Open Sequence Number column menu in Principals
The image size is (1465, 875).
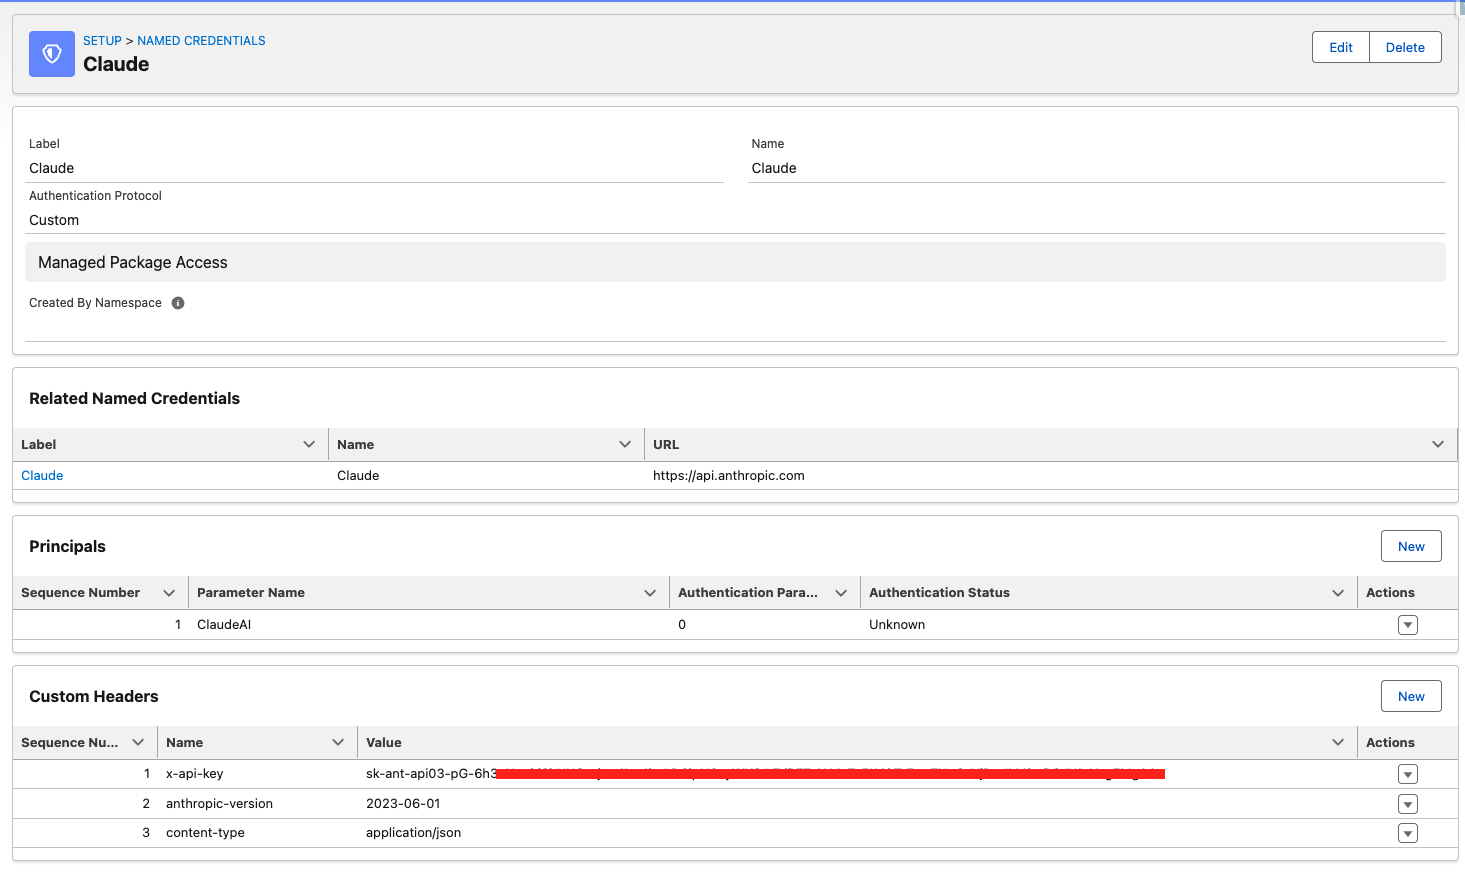point(169,593)
